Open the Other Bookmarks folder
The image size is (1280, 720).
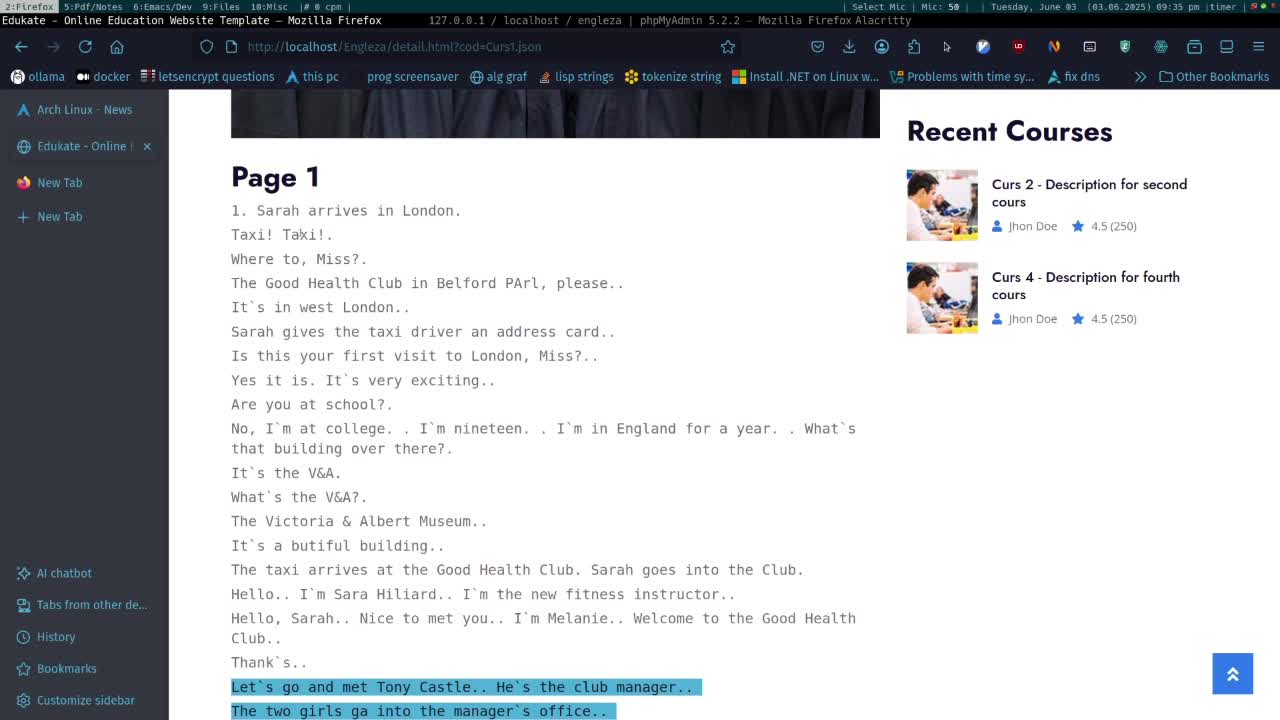coord(1214,76)
